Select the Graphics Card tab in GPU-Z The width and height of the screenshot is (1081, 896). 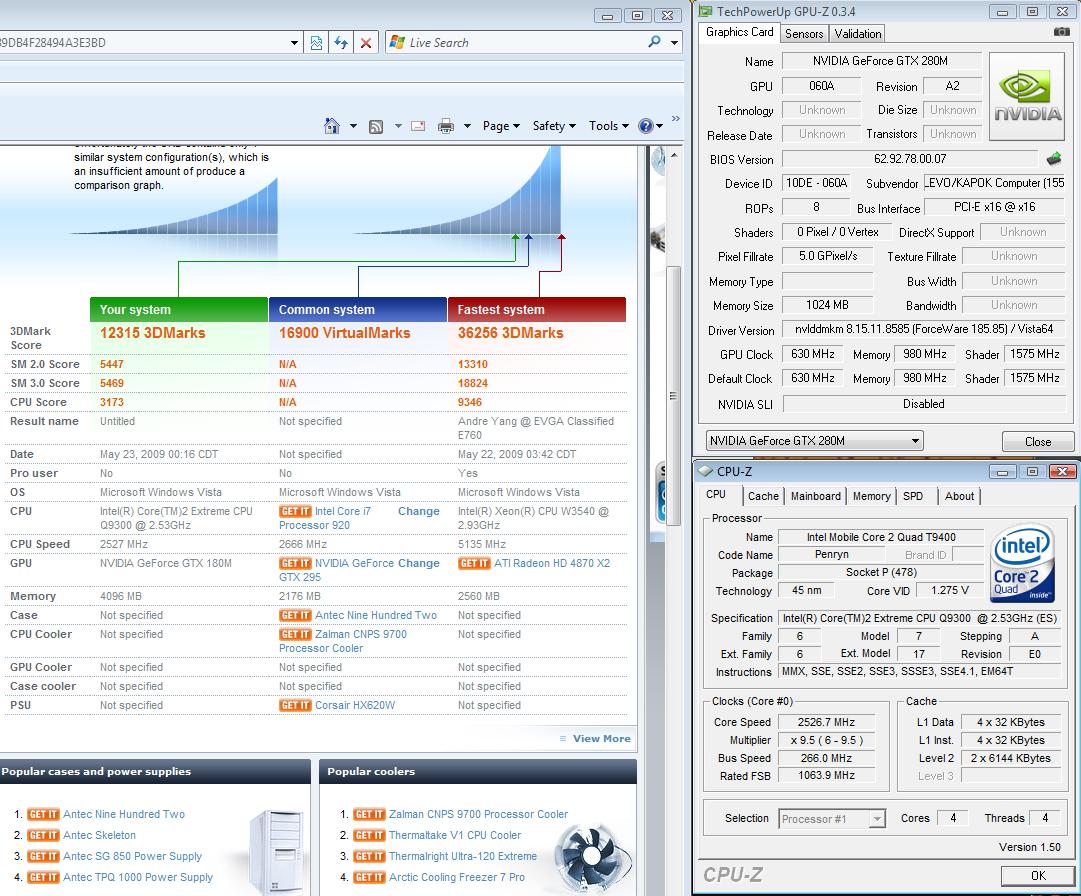740,32
